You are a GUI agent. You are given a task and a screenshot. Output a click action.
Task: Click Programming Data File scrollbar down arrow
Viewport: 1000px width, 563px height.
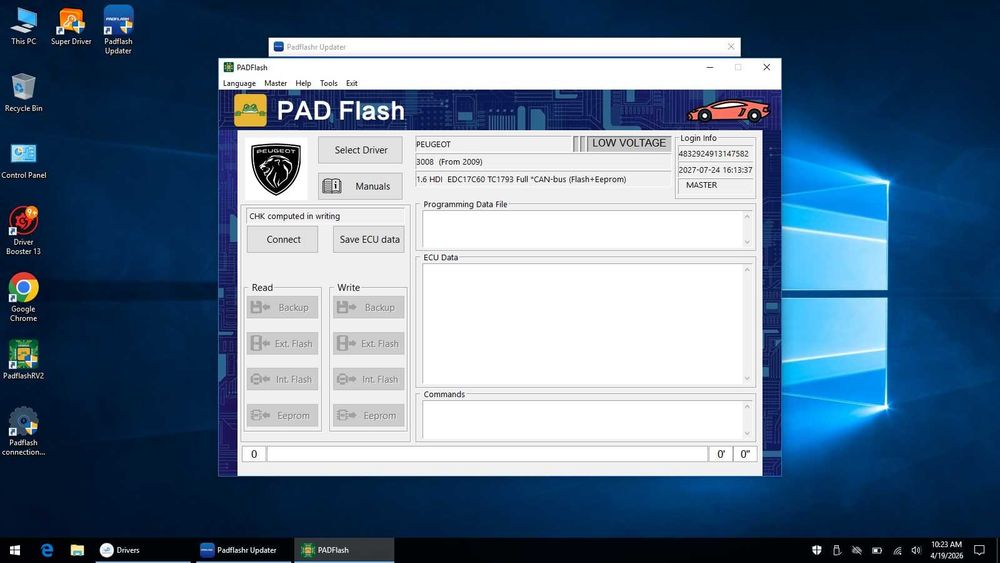[x=747, y=242]
